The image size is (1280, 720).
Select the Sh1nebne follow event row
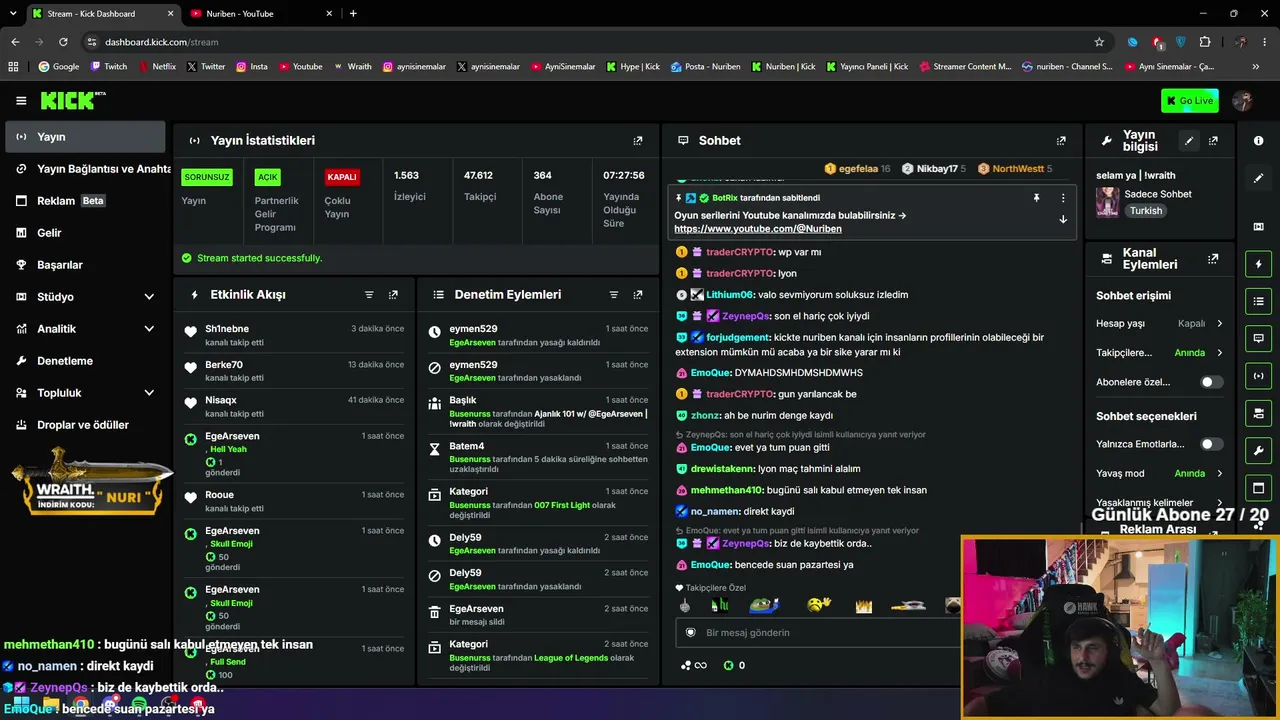coord(295,335)
